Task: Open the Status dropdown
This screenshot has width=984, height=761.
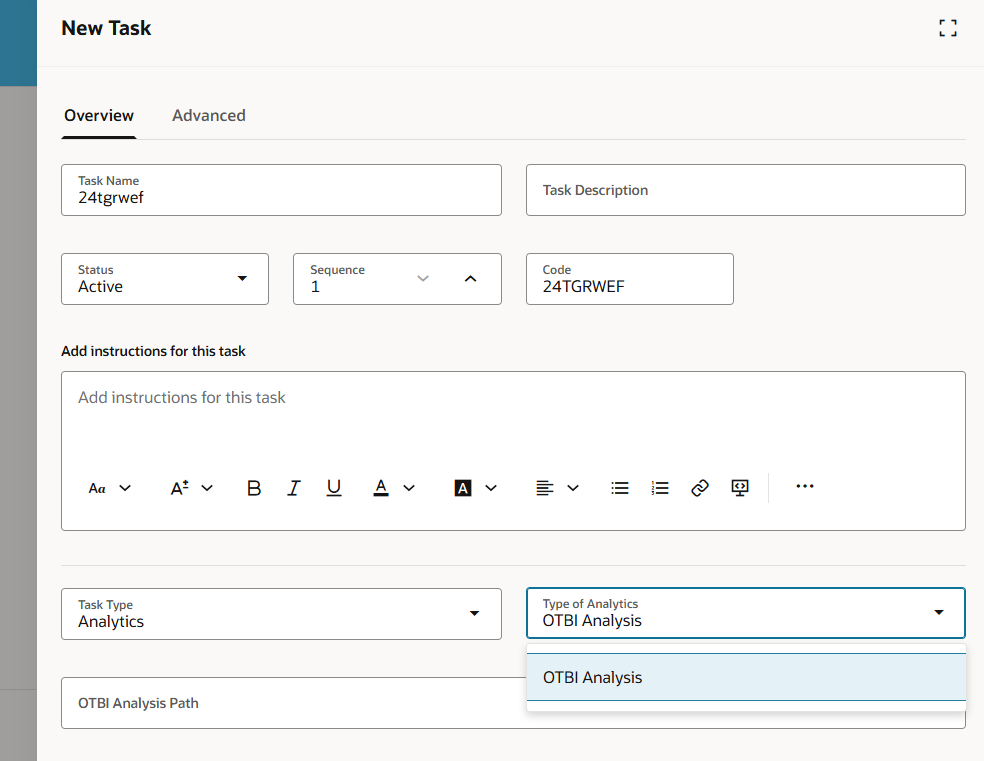Action: click(x=241, y=279)
